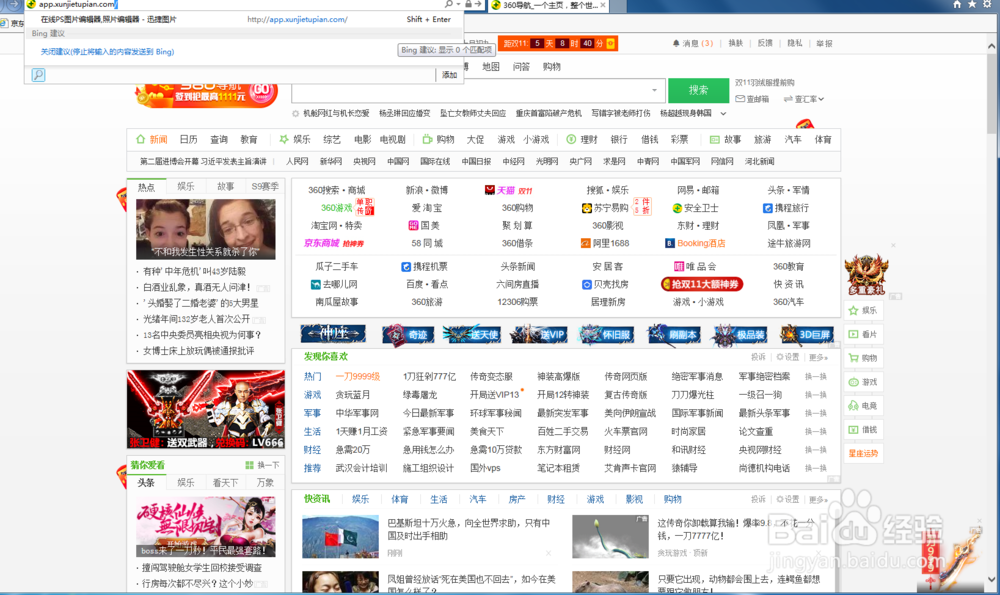Open the 看片 sidebar shortcut
The width and height of the screenshot is (1000, 595).
pyautogui.click(x=862, y=334)
